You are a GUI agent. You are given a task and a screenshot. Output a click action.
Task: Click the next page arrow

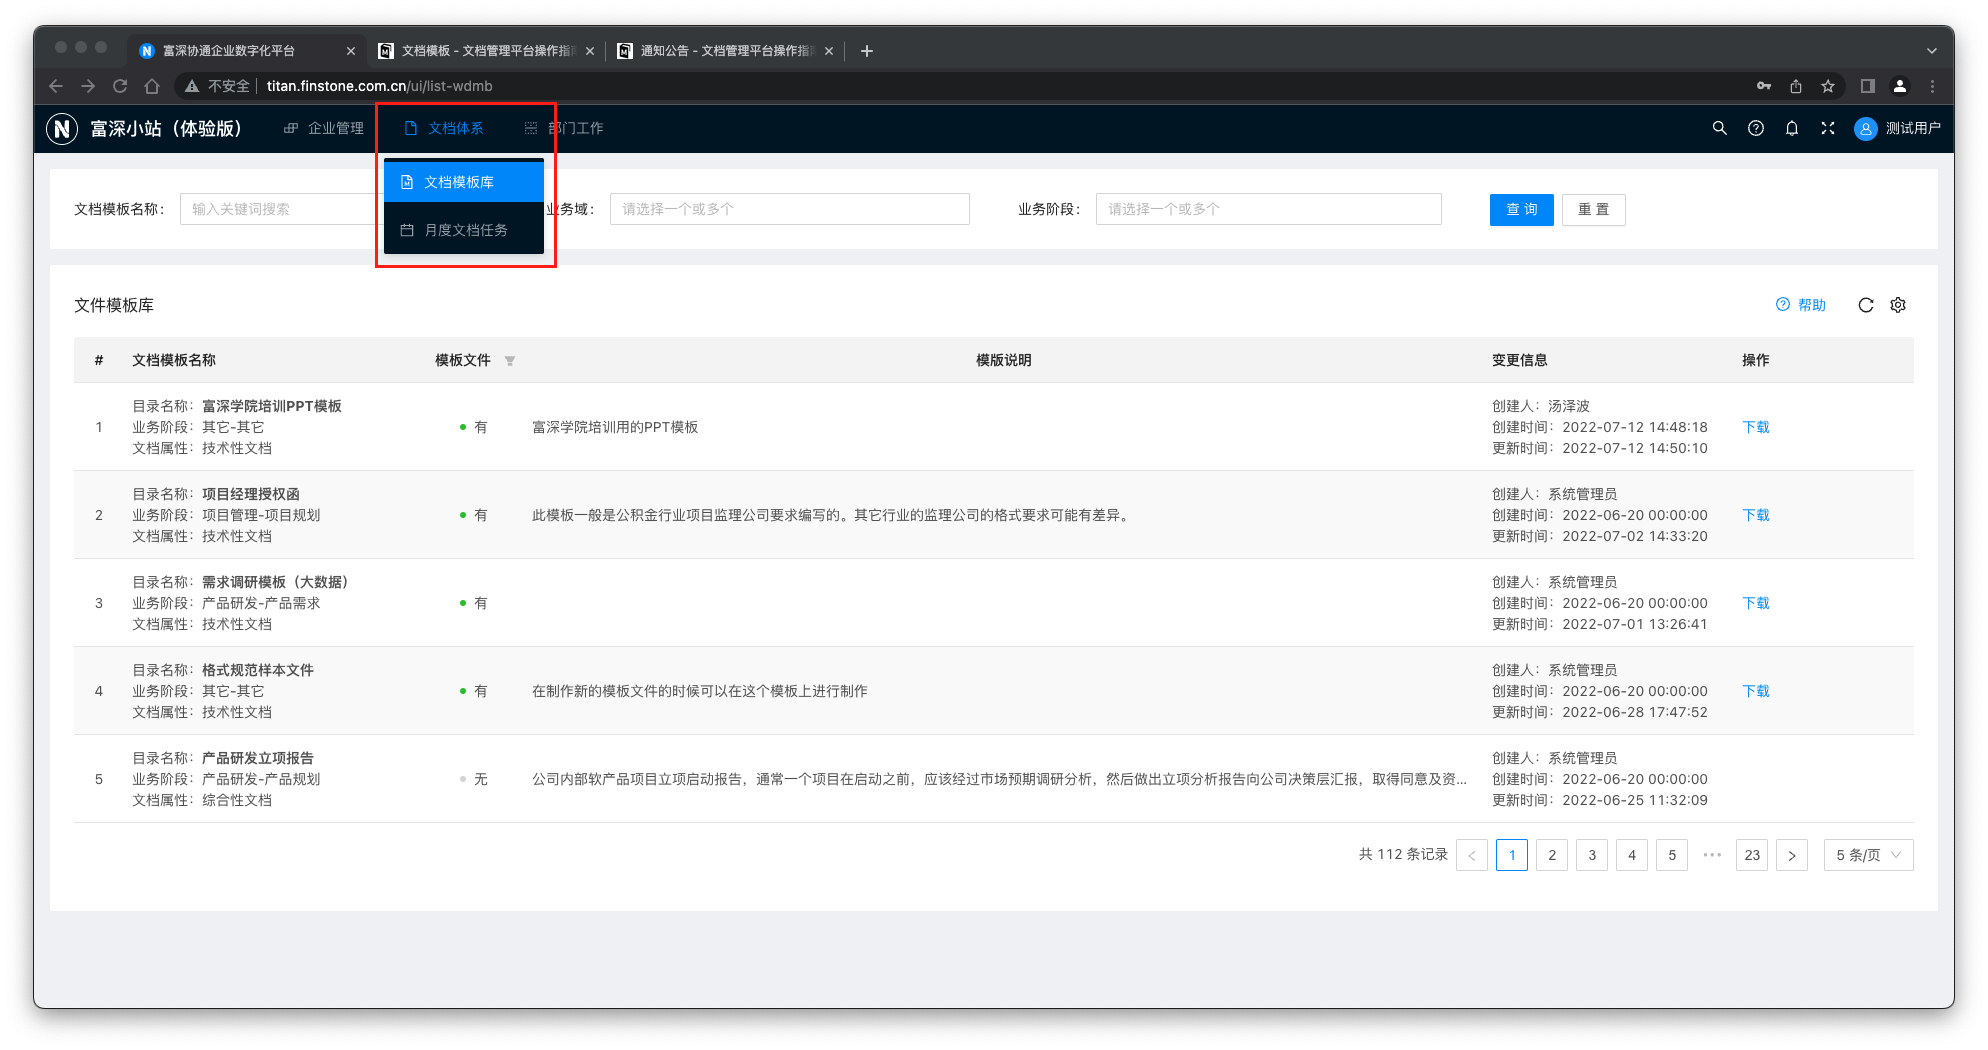(x=1792, y=855)
